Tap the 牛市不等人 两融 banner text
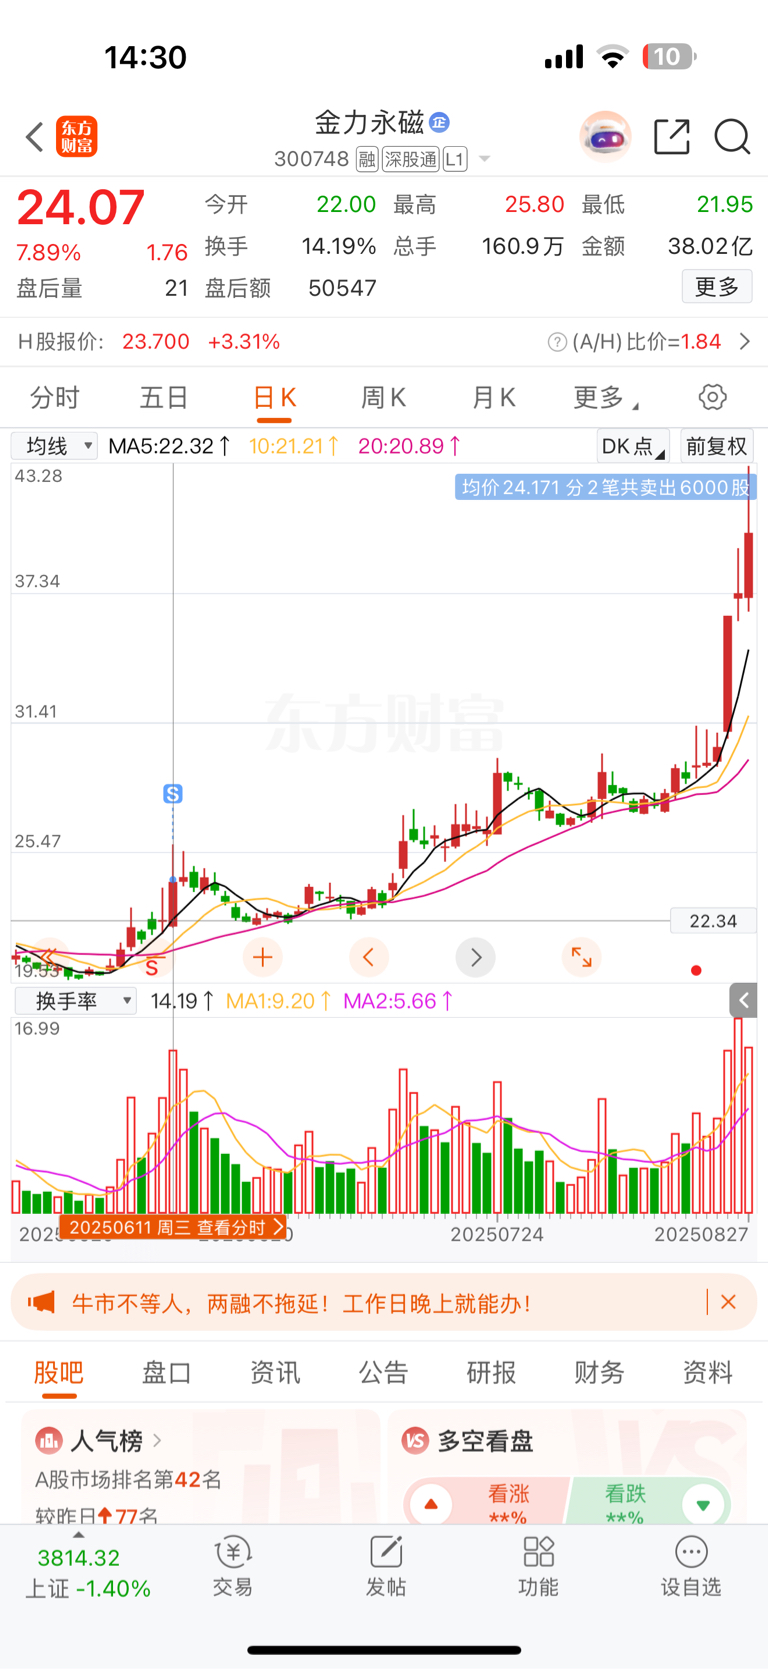The image size is (768, 1669). point(301,1303)
